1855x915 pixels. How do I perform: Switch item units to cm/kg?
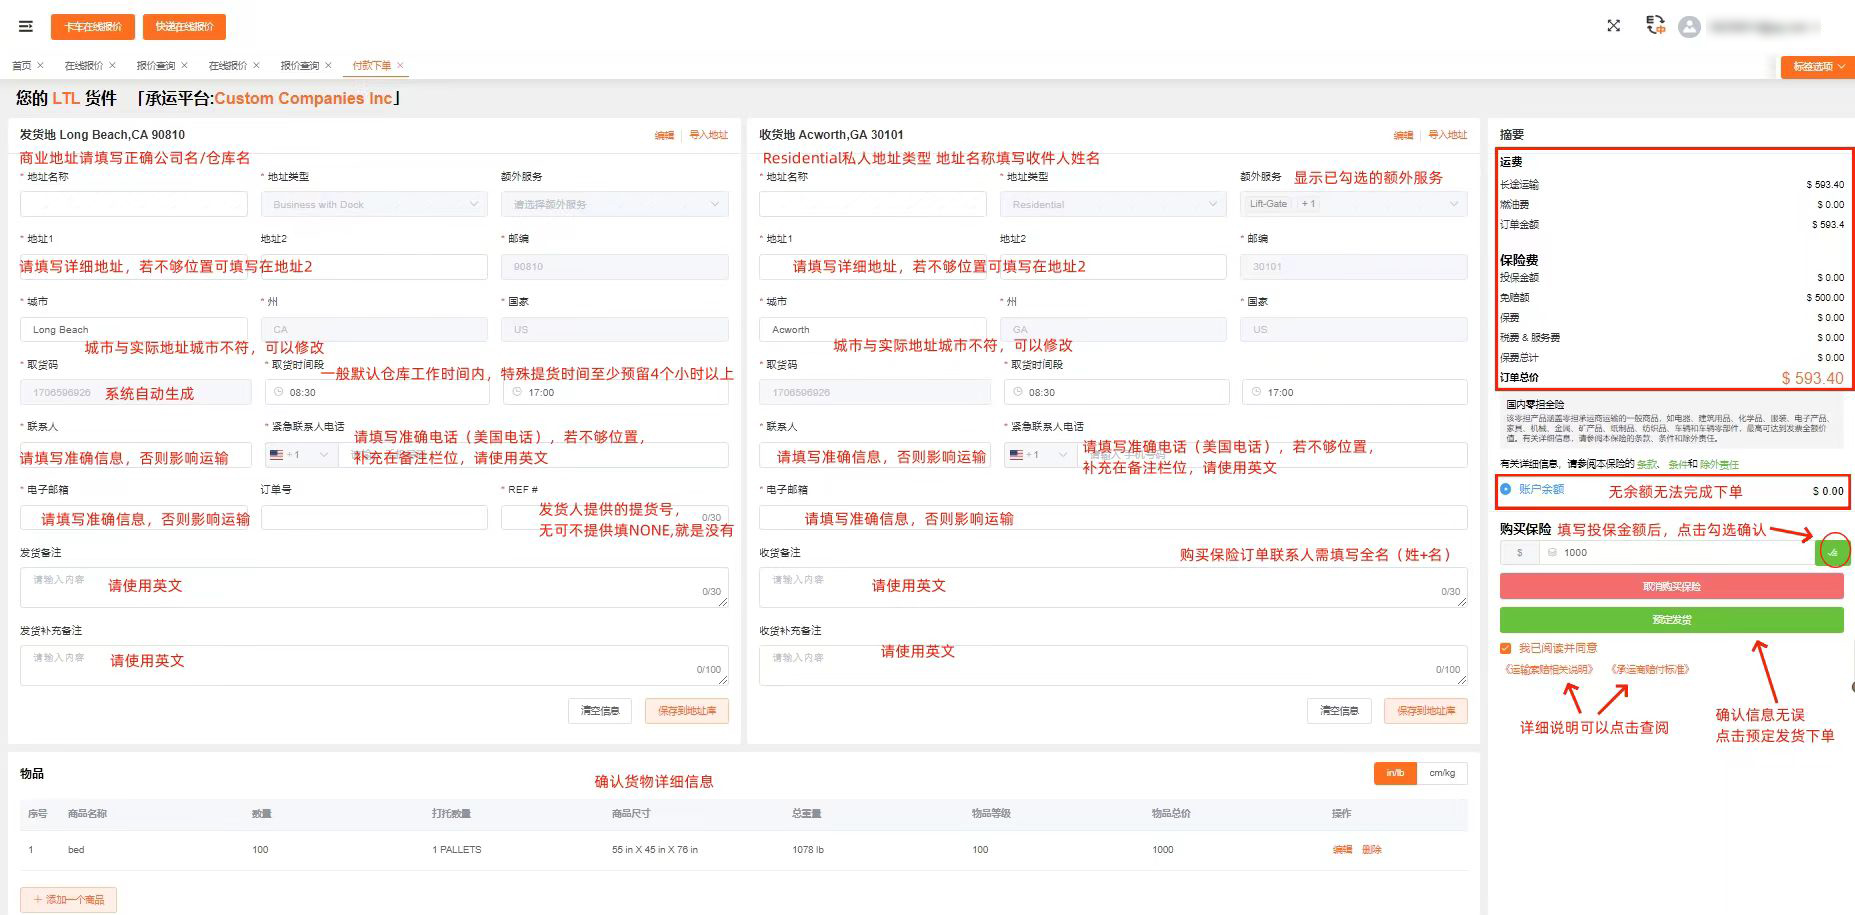[x=1442, y=773]
